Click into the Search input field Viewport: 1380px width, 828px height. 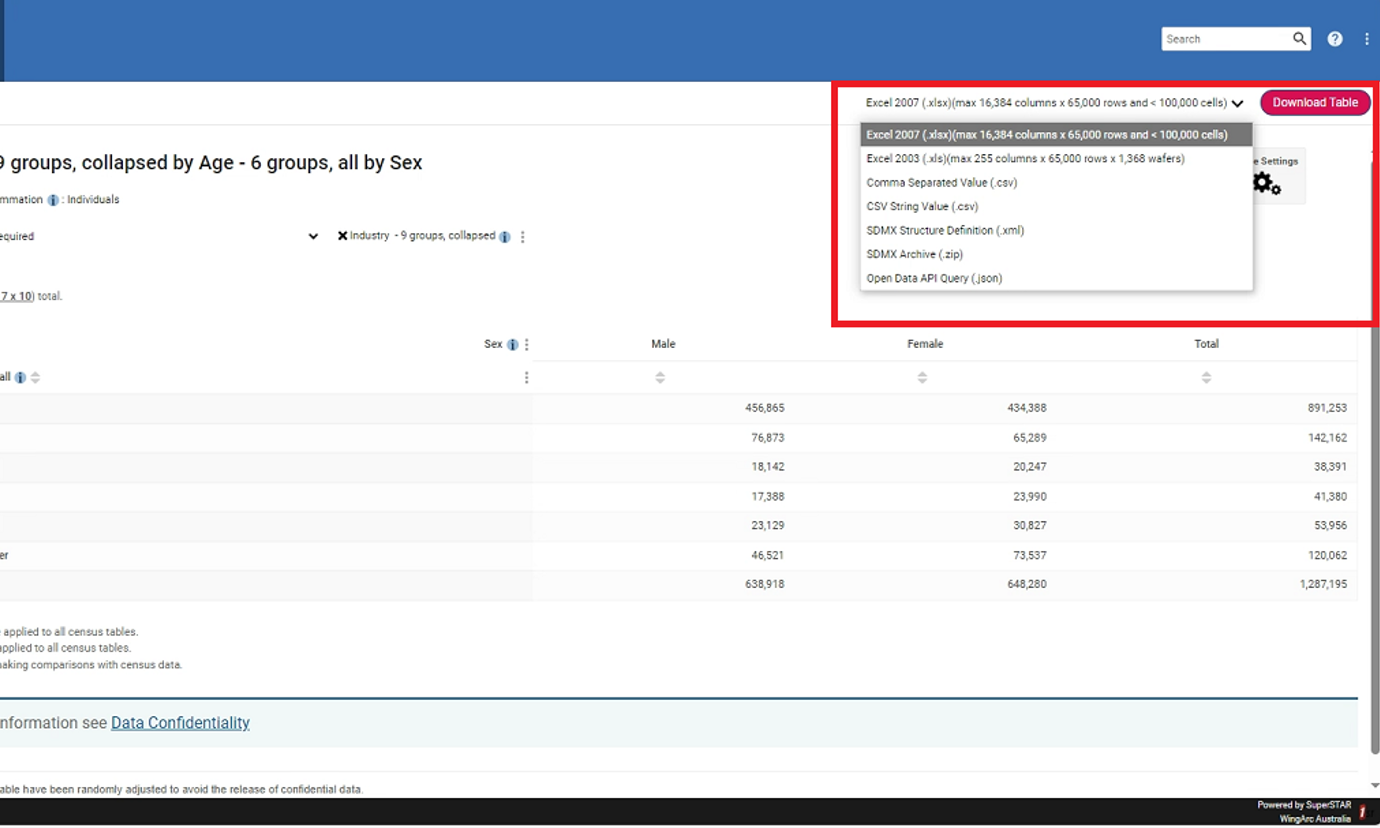click(x=1225, y=39)
